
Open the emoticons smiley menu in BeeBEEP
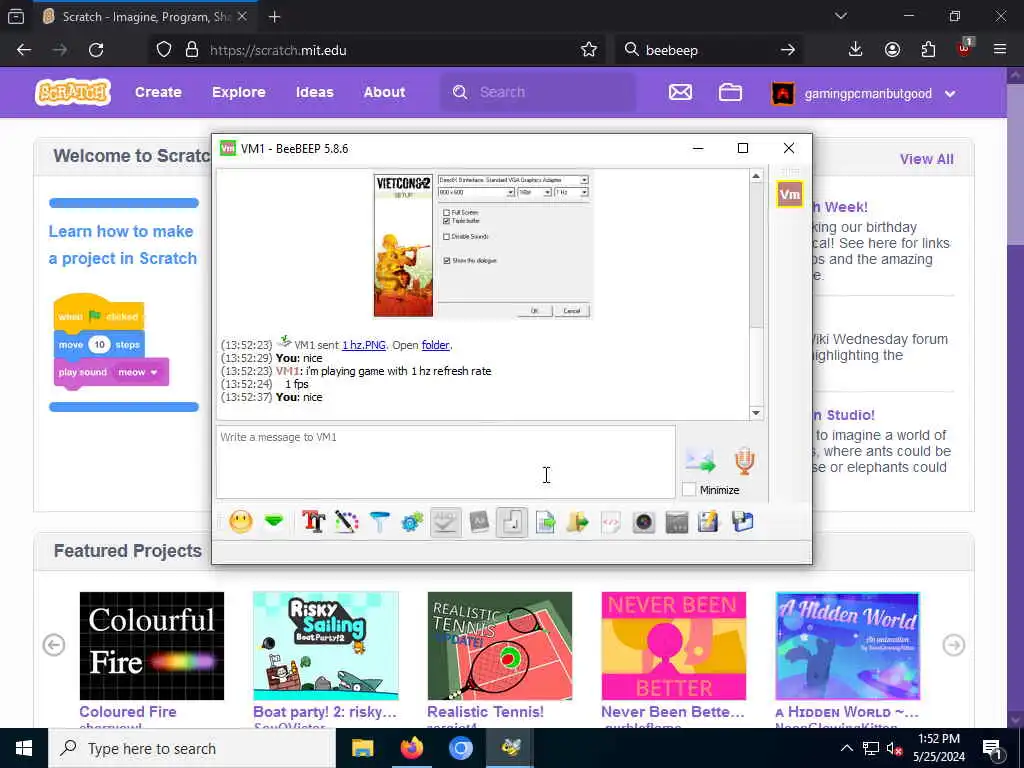240,522
